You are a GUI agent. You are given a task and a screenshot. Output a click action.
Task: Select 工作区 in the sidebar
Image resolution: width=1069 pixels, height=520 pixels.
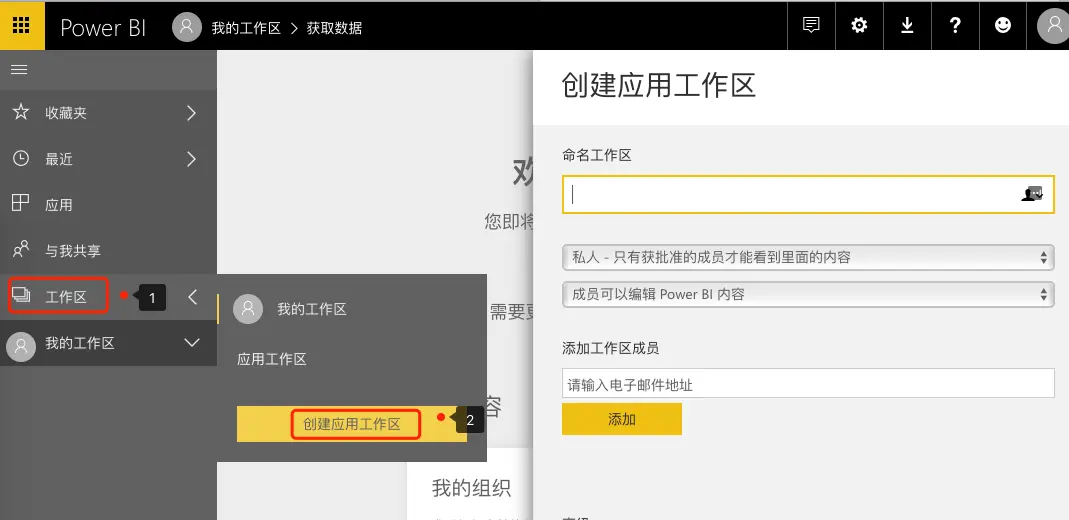pyautogui.click(x=108, y=296)
